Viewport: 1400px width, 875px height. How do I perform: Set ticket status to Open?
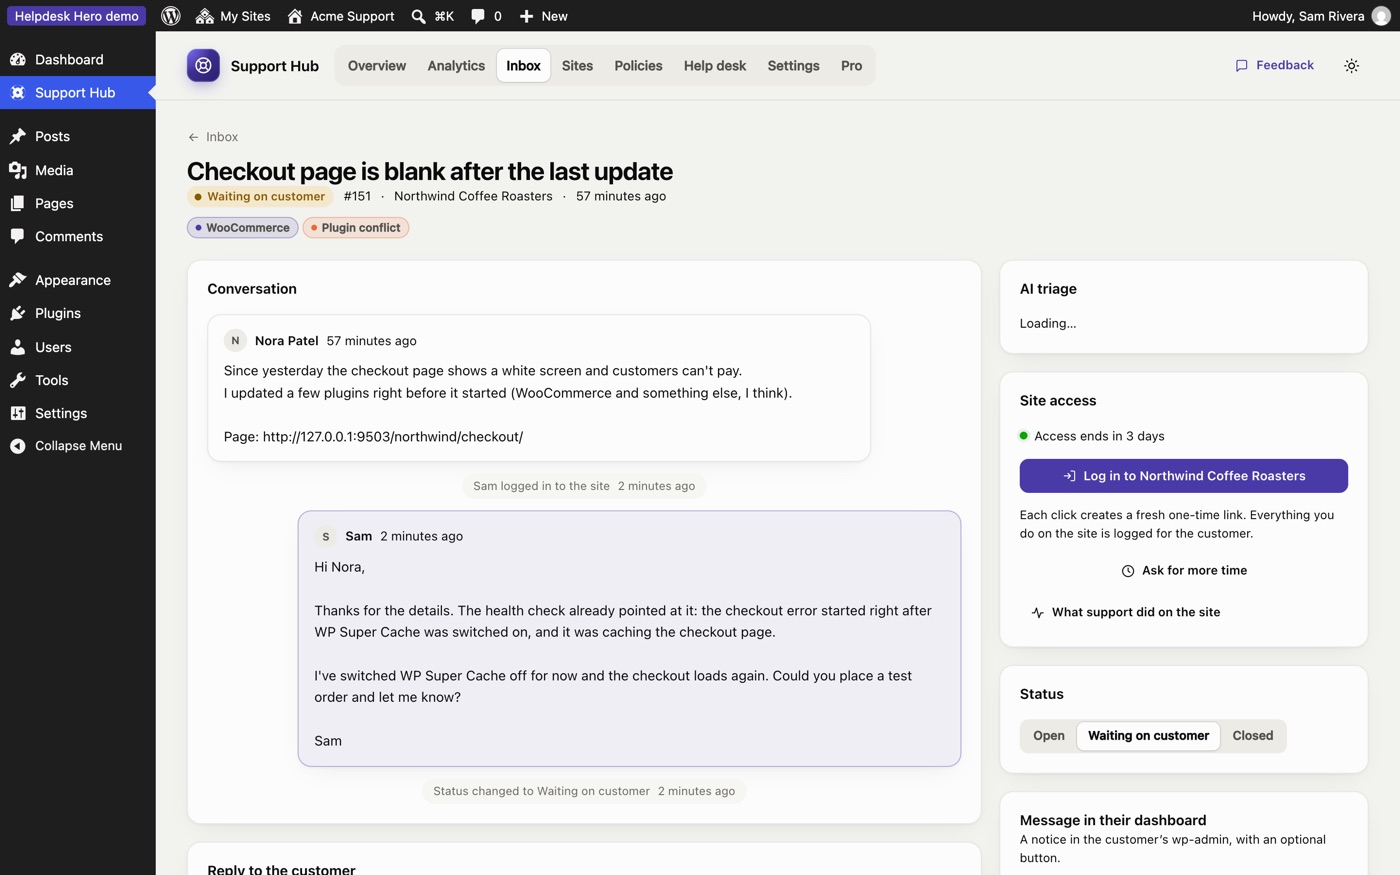tap(1048, 736)
